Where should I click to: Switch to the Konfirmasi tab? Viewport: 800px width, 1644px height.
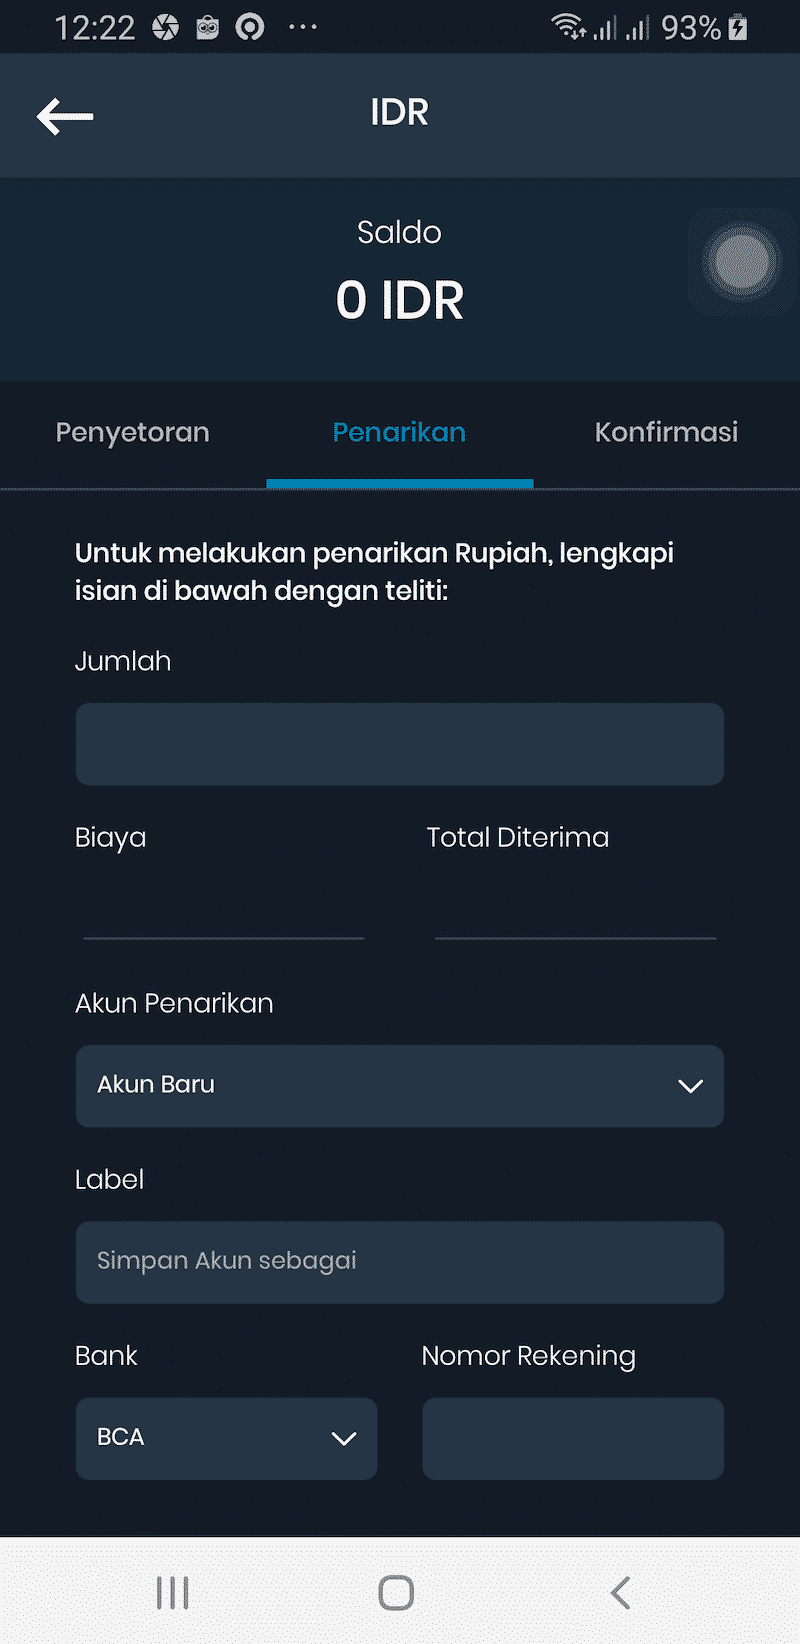pos(666,432)
